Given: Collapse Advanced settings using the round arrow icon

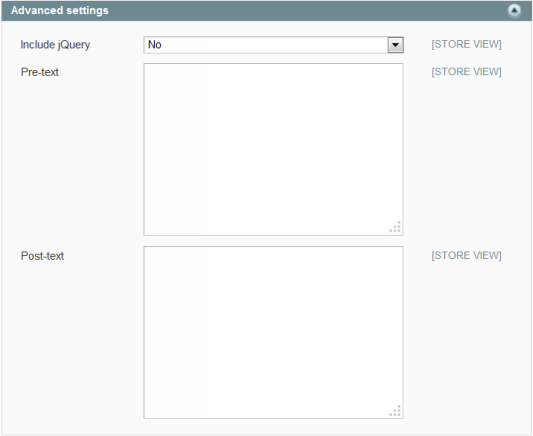Looking at the screenshot, I should coord(514,11).
